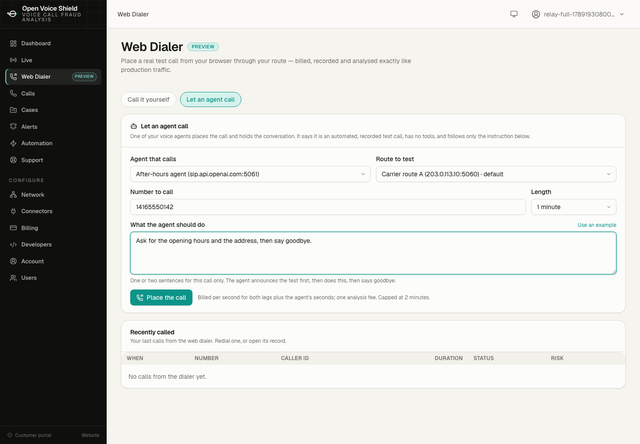
Task: Click the Network nodes icon
Action: pyautogui.click(x=13, y=195)
